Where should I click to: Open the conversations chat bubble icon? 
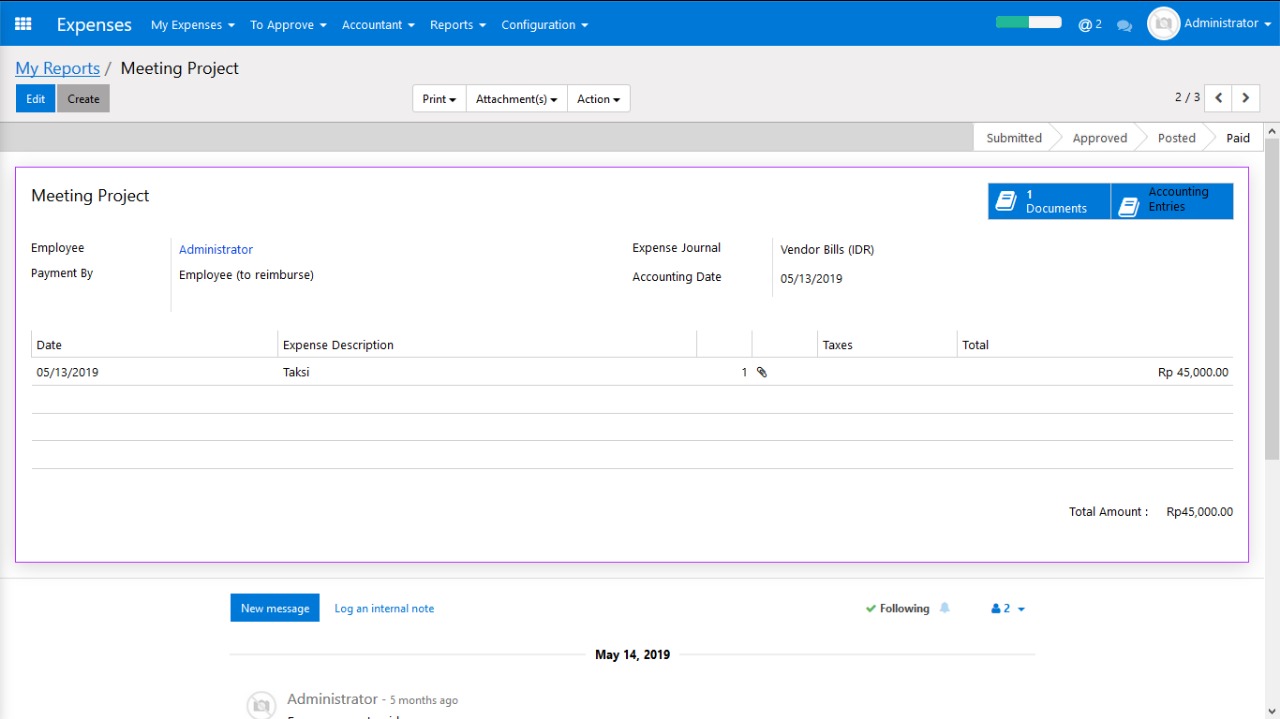point(1124,25)
